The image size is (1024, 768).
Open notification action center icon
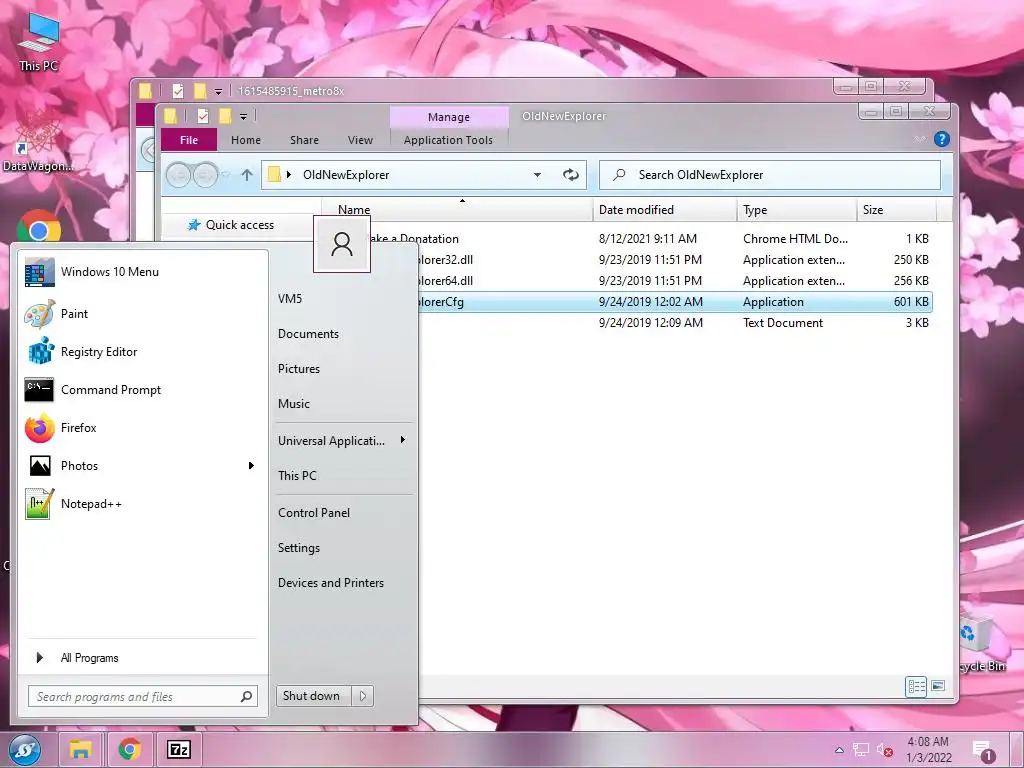coord(982,751)
